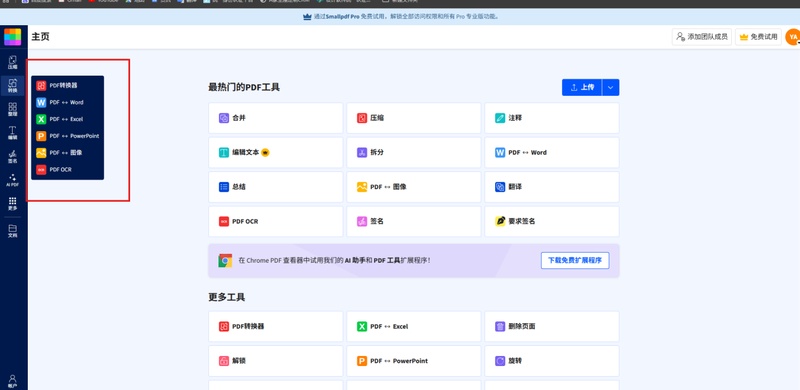
Task: Click the Smallpdf Pro free trial banner
Action: [x=400, y=16]
